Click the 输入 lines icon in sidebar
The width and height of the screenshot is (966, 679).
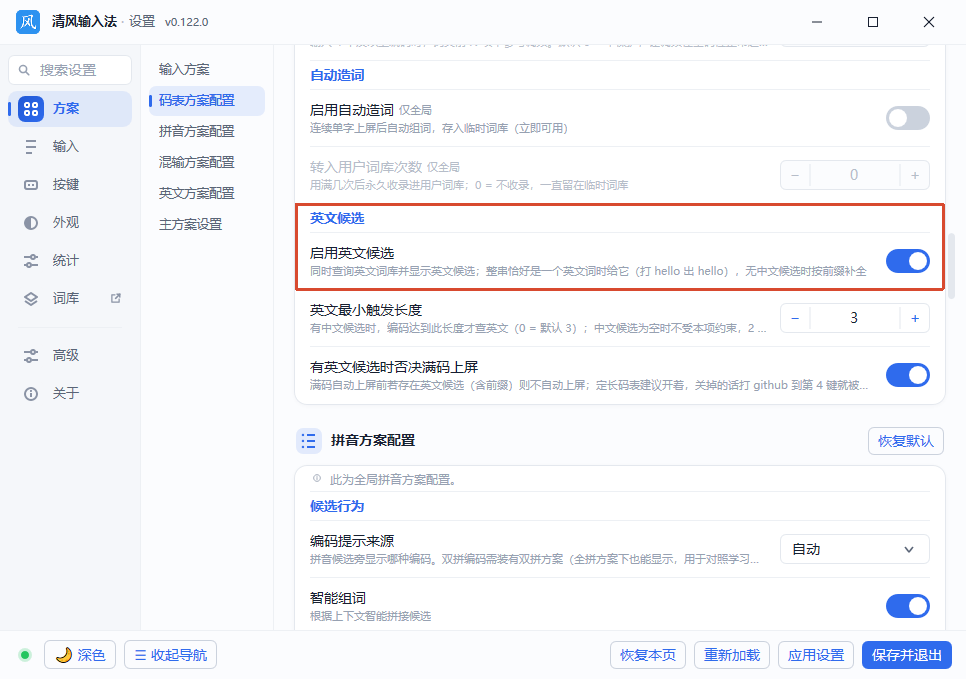(31, 147)
